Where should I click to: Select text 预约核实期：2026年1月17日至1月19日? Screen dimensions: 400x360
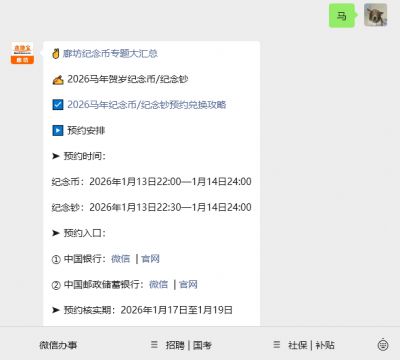click(x=148, y=310)
